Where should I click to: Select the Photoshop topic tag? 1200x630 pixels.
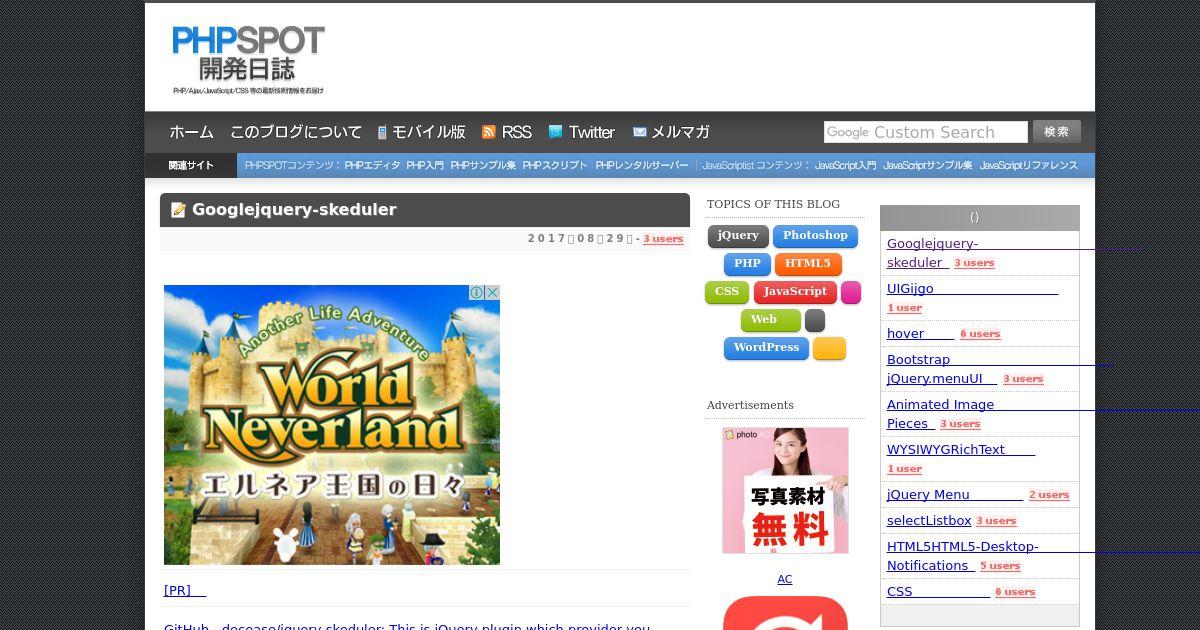click(815, 236)
